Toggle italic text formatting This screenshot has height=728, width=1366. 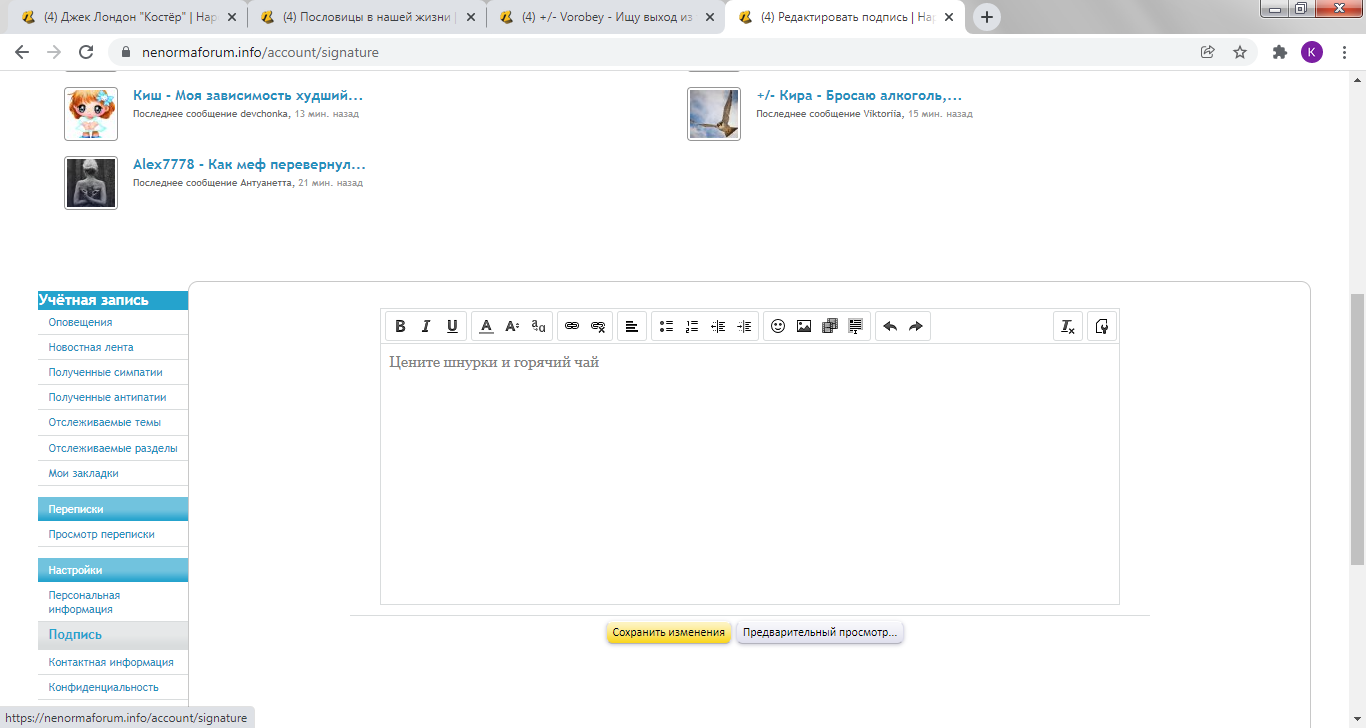coord(426,326)
